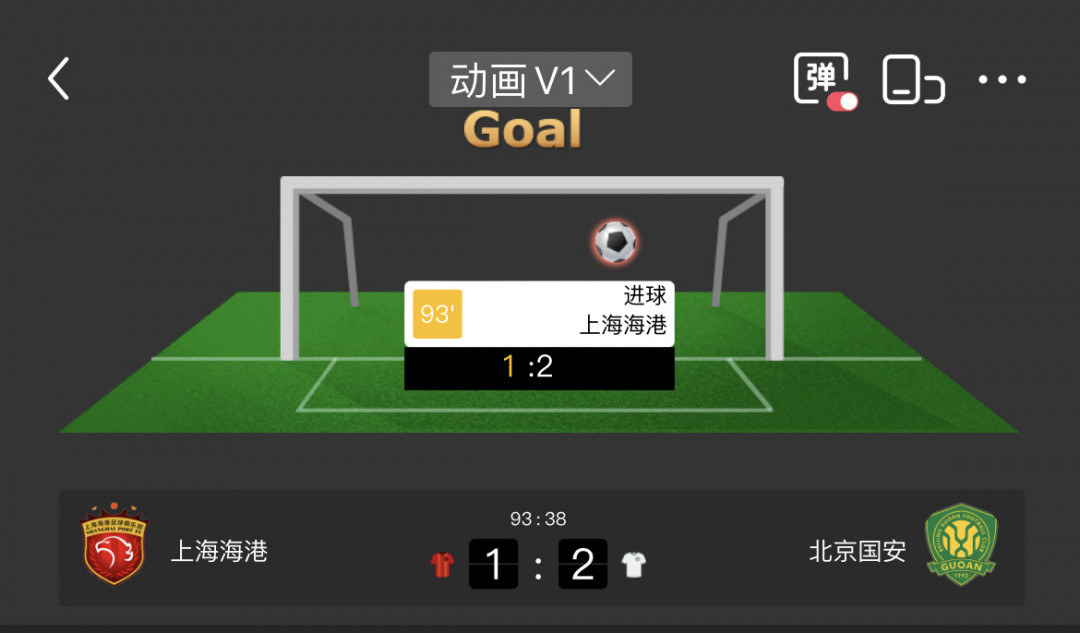The height and width of the screenshot is (633, 1080).
Task: Click the golden Goal text
Action: (523, 129)
